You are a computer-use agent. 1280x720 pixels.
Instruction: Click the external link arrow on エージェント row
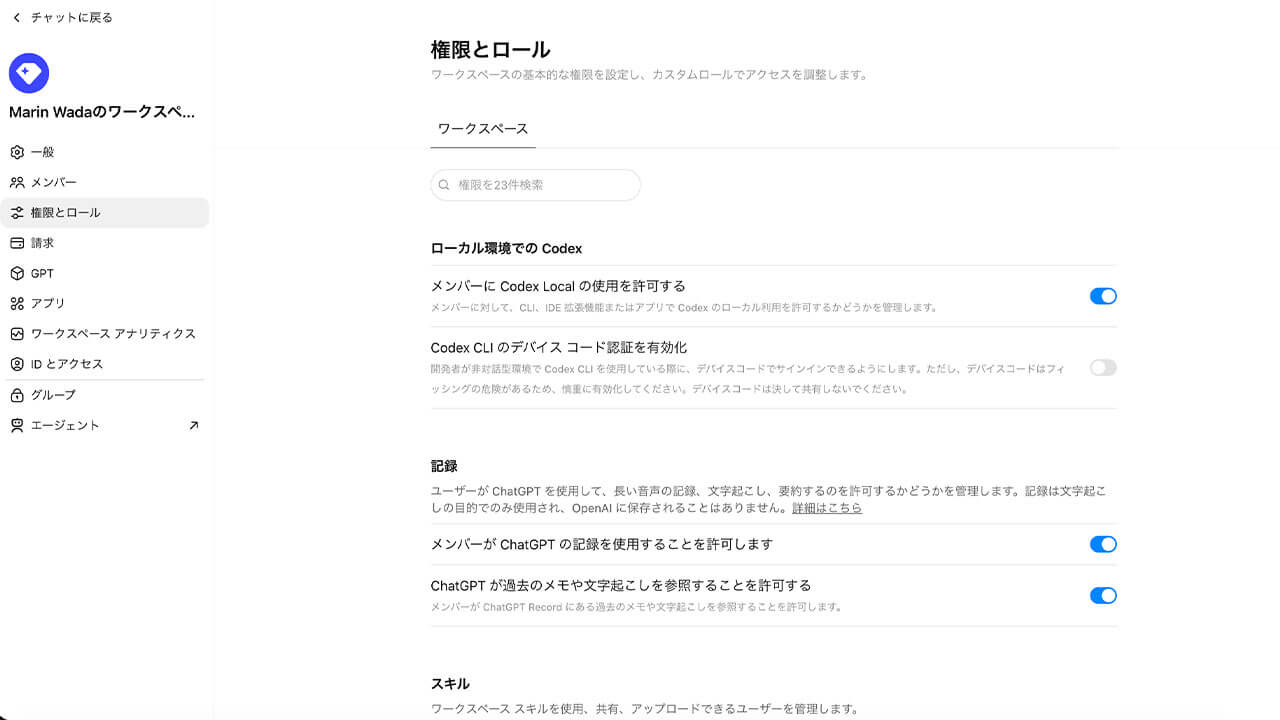coord(194,425)
